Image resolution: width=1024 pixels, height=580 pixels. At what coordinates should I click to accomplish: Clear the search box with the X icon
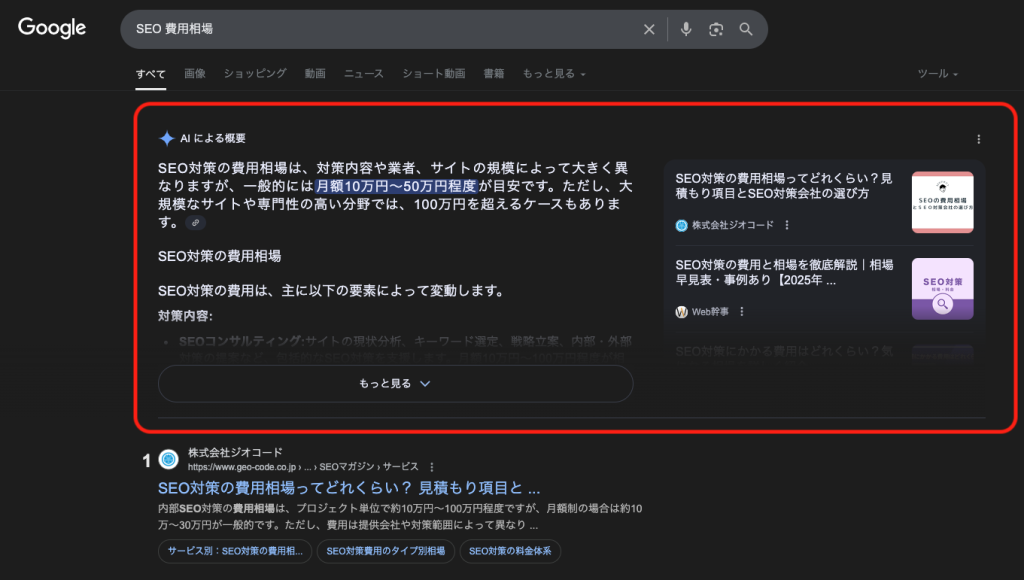pos(648,29)
